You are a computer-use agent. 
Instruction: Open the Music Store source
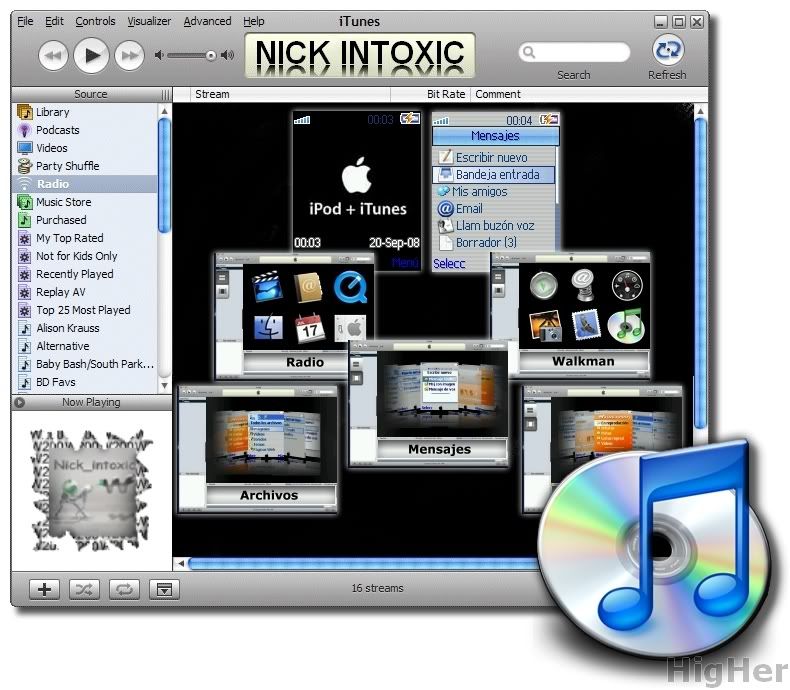point(85,202)
